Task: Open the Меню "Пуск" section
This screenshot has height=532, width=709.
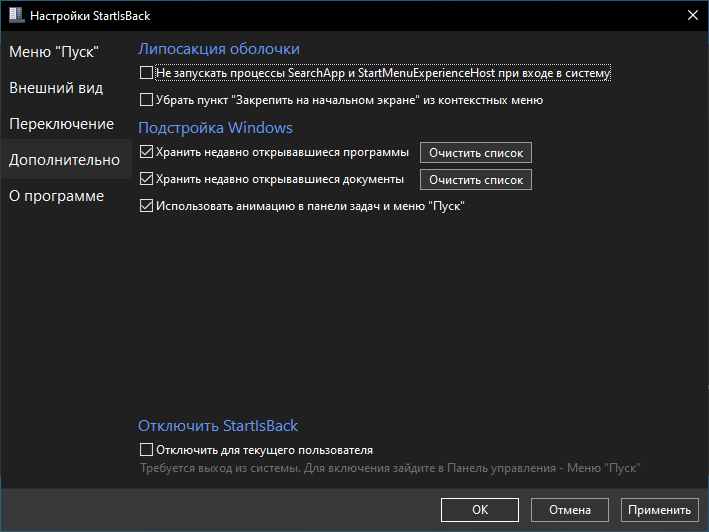Action: click(54, 52)
